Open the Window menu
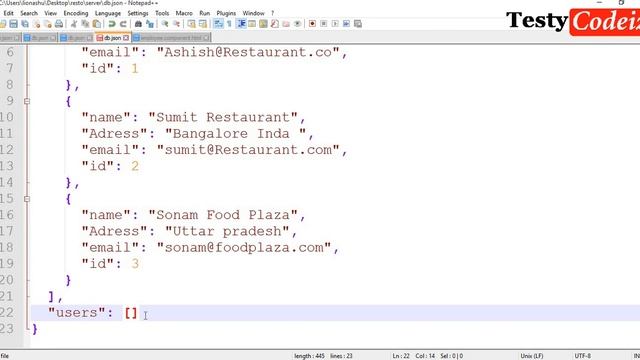This screenshot has width=640, height=360. click(x=253, y=13)
